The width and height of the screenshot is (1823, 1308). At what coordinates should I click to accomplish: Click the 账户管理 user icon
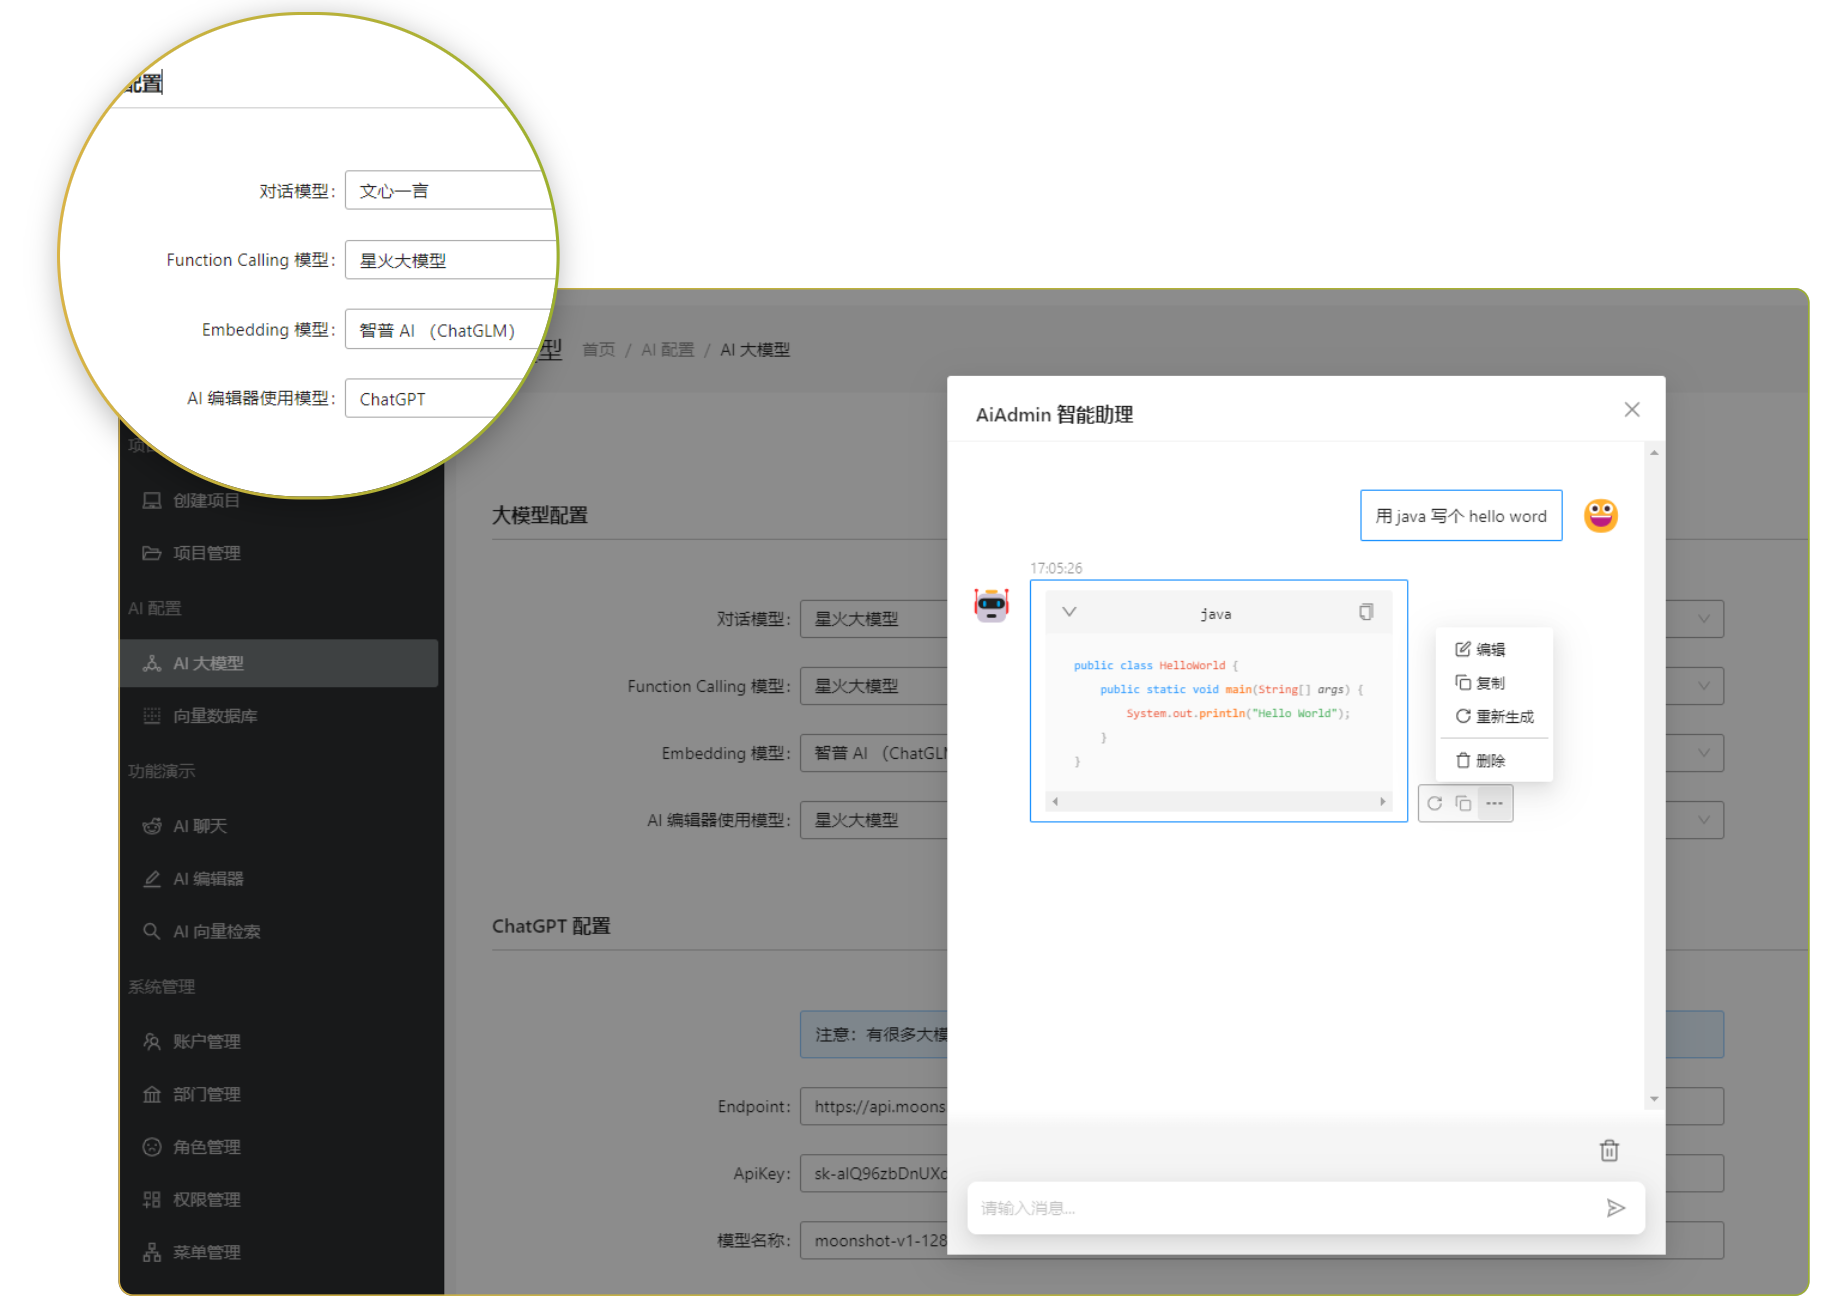click(152, 1041)
